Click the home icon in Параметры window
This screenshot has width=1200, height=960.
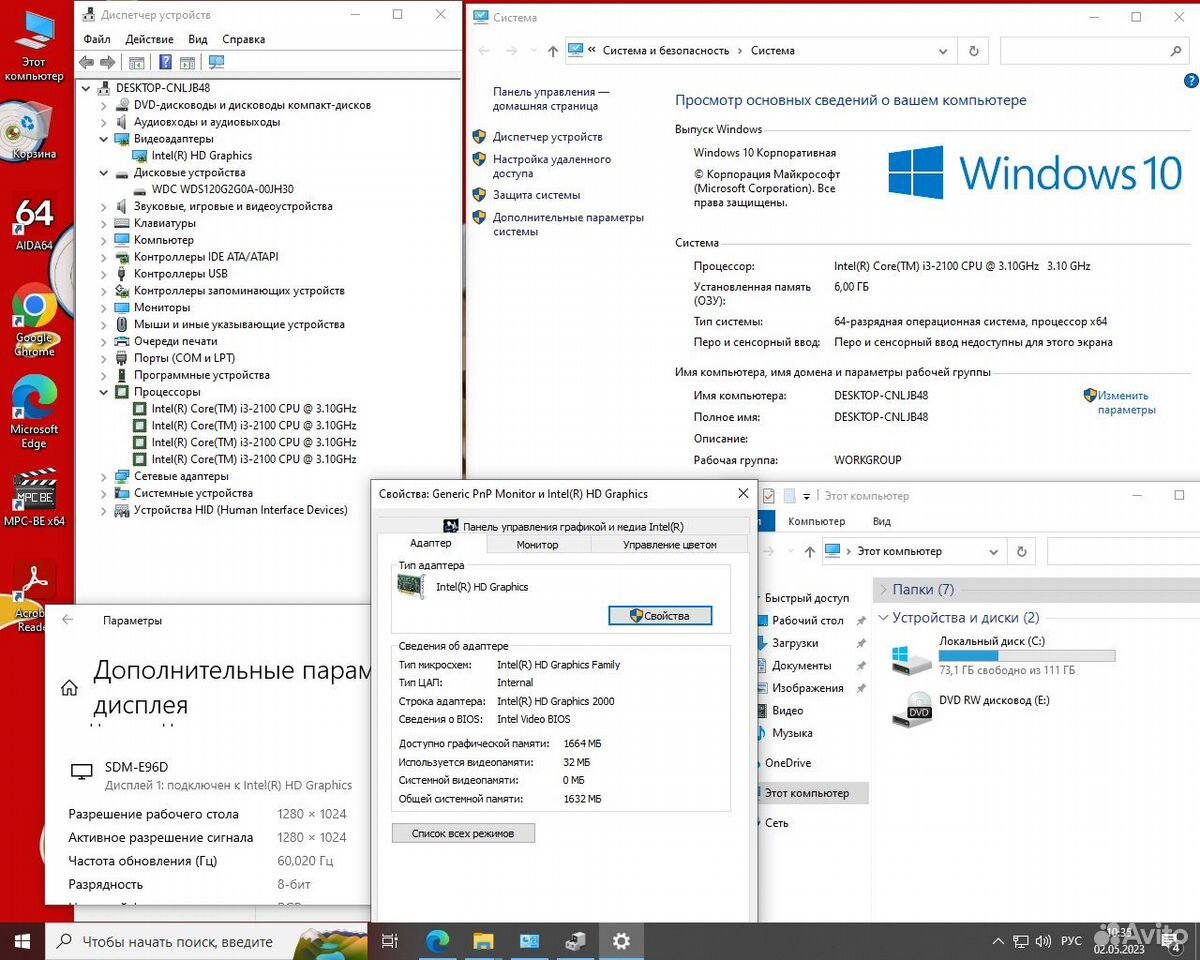(x=69, y=688)
